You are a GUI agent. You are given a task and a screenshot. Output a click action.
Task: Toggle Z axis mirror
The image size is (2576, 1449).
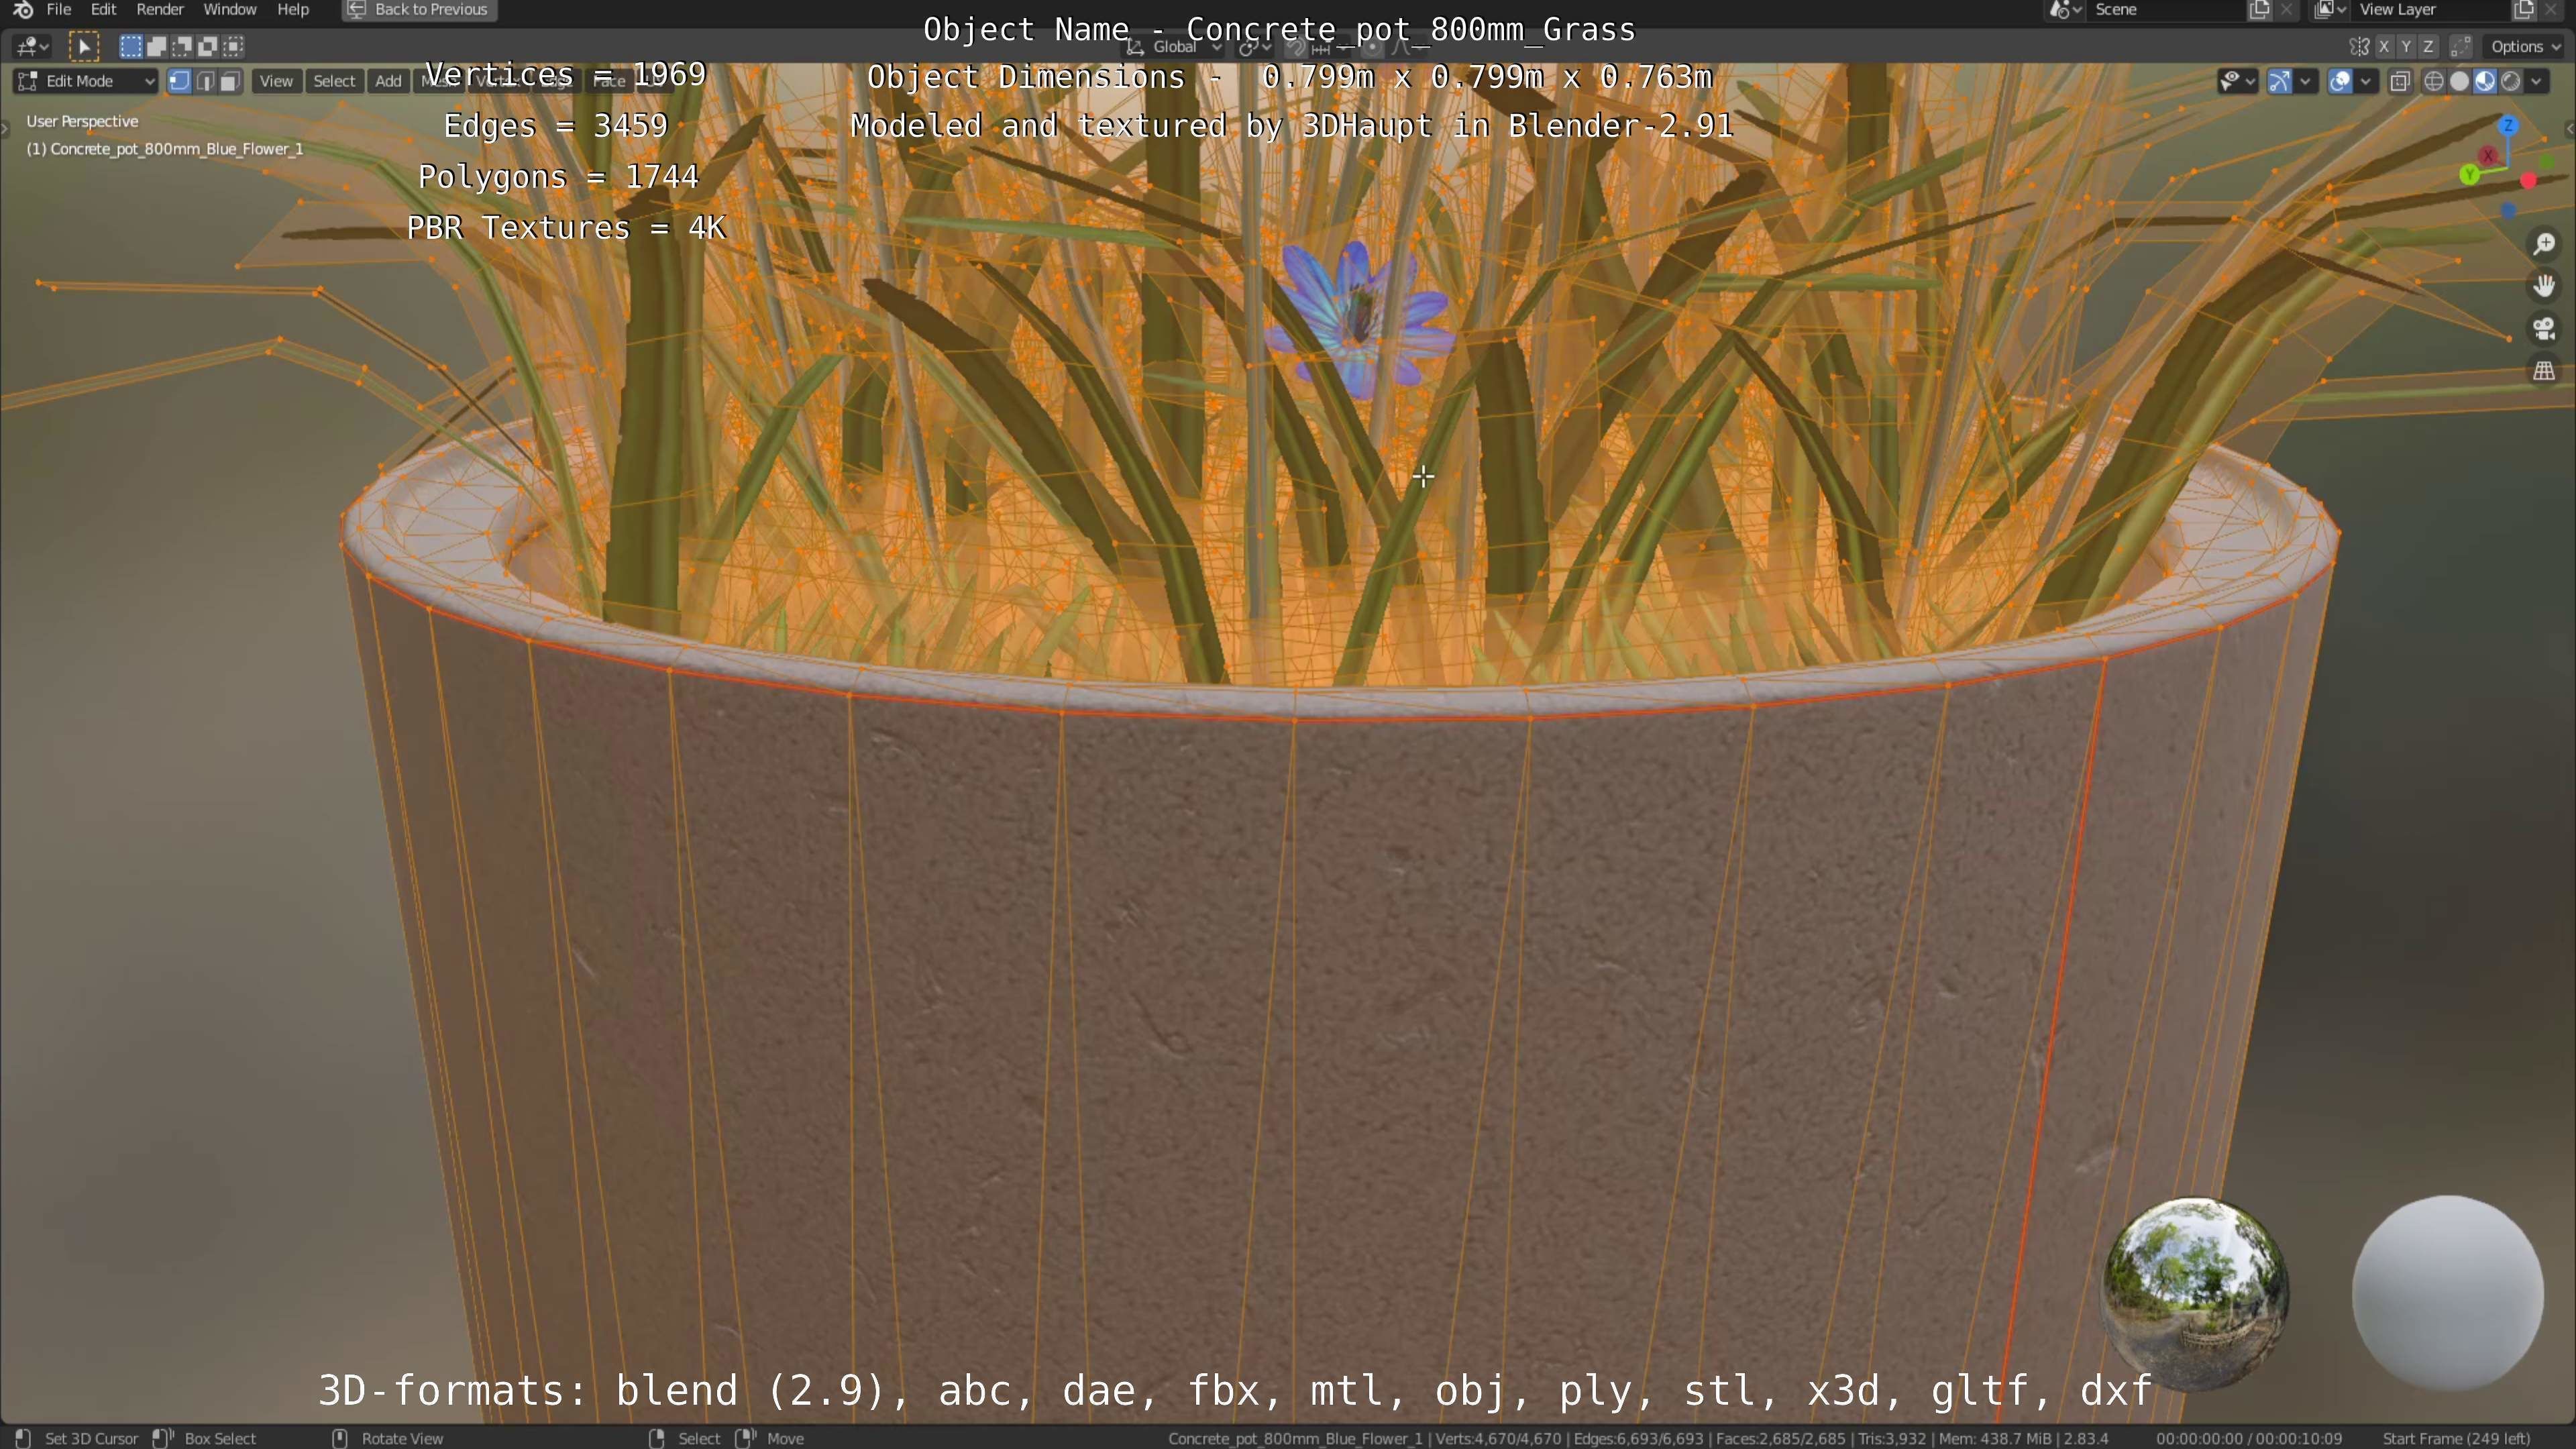[2428, 46]
